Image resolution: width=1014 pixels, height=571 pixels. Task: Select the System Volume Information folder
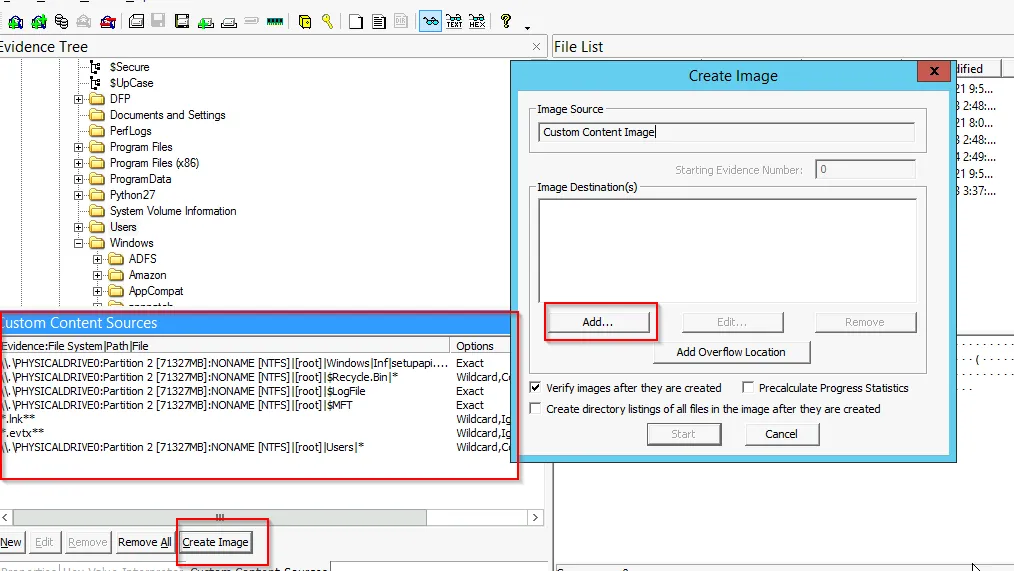(x=172, y=211)
